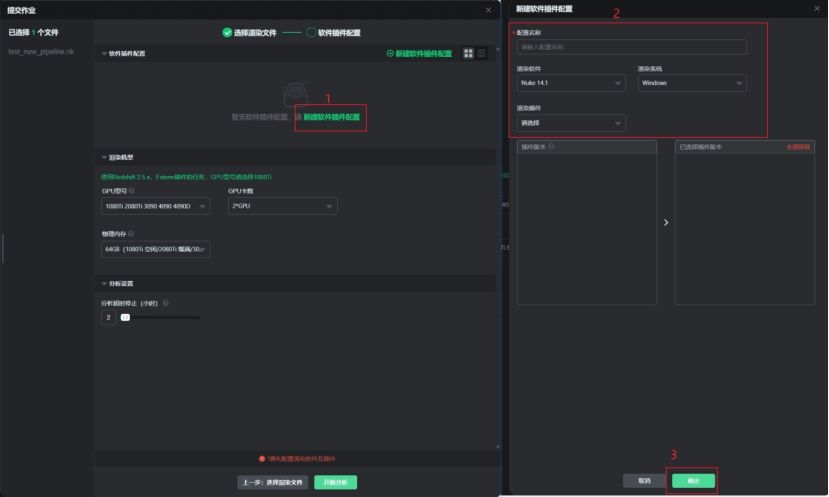
Task: Select the 软件插件配置 step indicator
Action: click(334, 33)
